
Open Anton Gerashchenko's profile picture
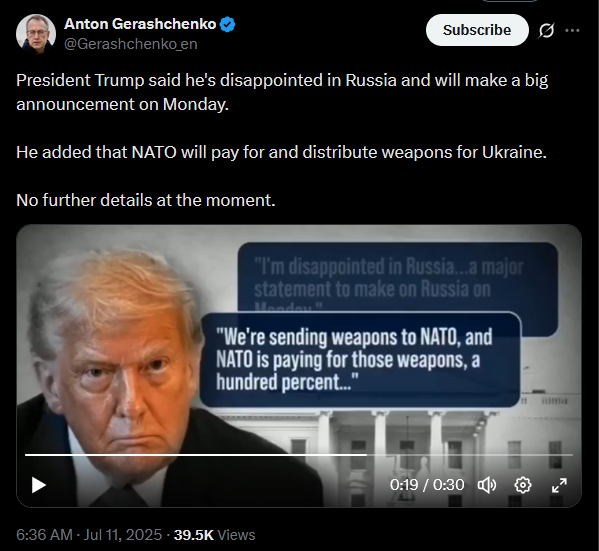coord(36,34)
